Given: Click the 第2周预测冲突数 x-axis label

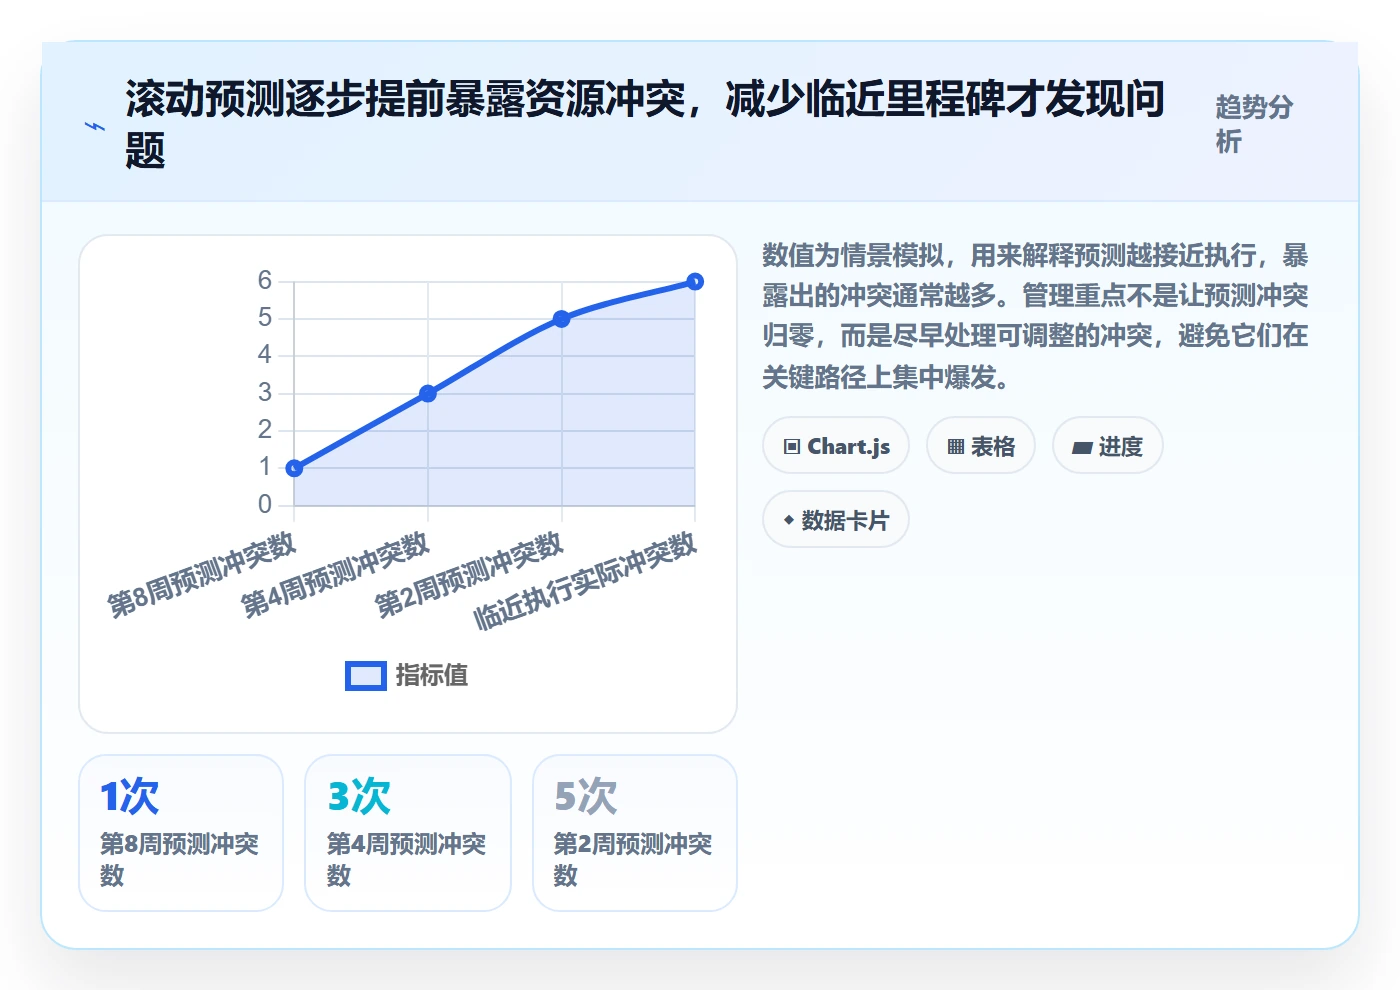Looking at the screenshot, I should click(469, 575).
